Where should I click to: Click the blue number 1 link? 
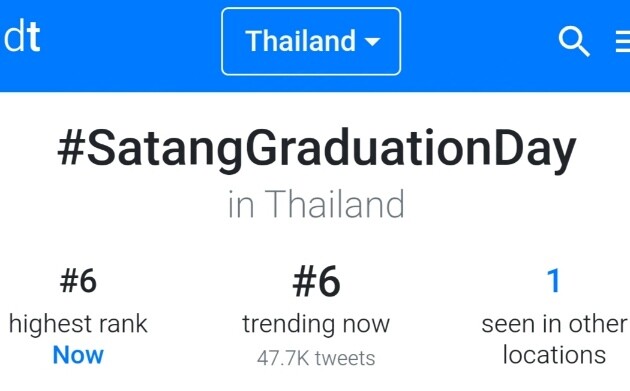(x=554, y=280)
